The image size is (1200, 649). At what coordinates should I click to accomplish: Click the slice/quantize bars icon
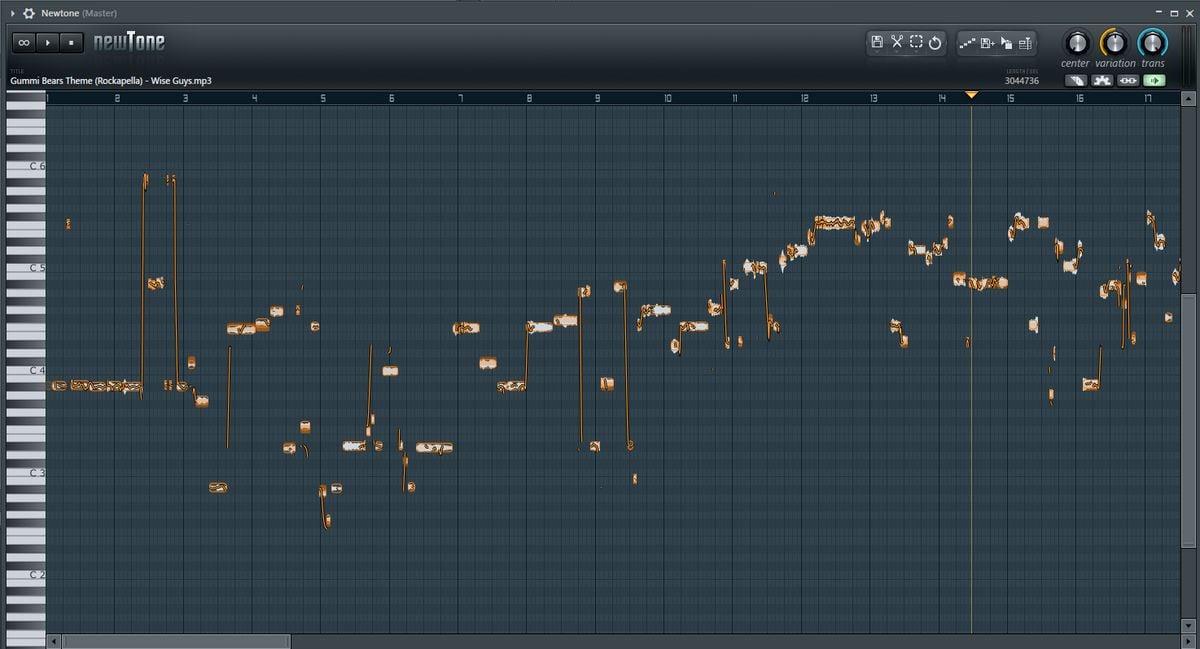click(x=1025, y=43)
